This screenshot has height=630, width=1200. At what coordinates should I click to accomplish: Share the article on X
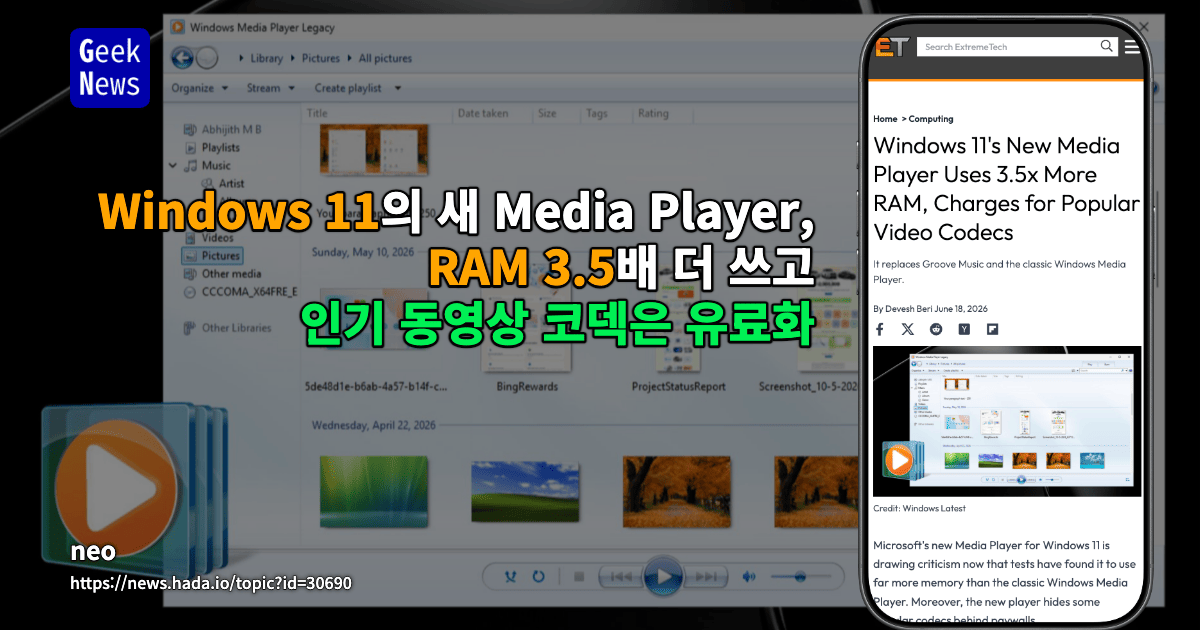[x=907, y=329]
